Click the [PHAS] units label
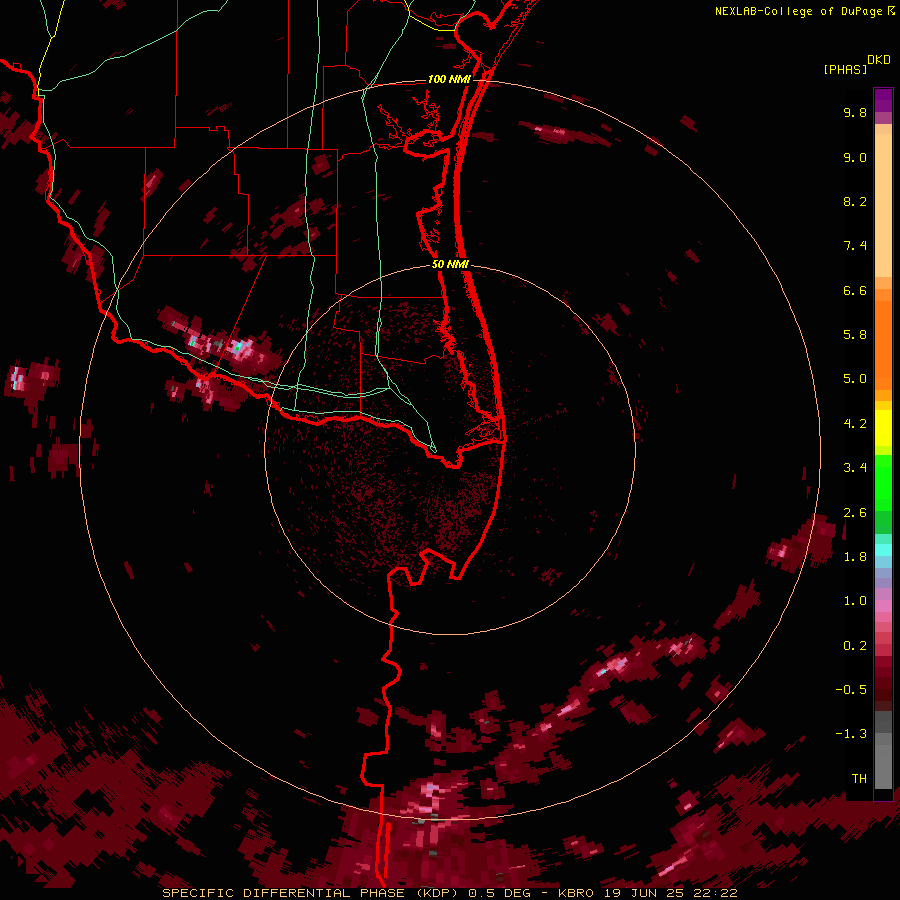Image resolution: width=900 pixels, height=900 pixels. 845,69
